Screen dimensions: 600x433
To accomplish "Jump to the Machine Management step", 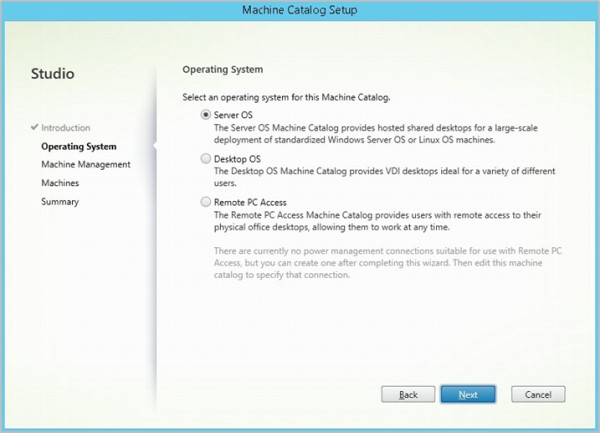I will click(x=86, y=165).
